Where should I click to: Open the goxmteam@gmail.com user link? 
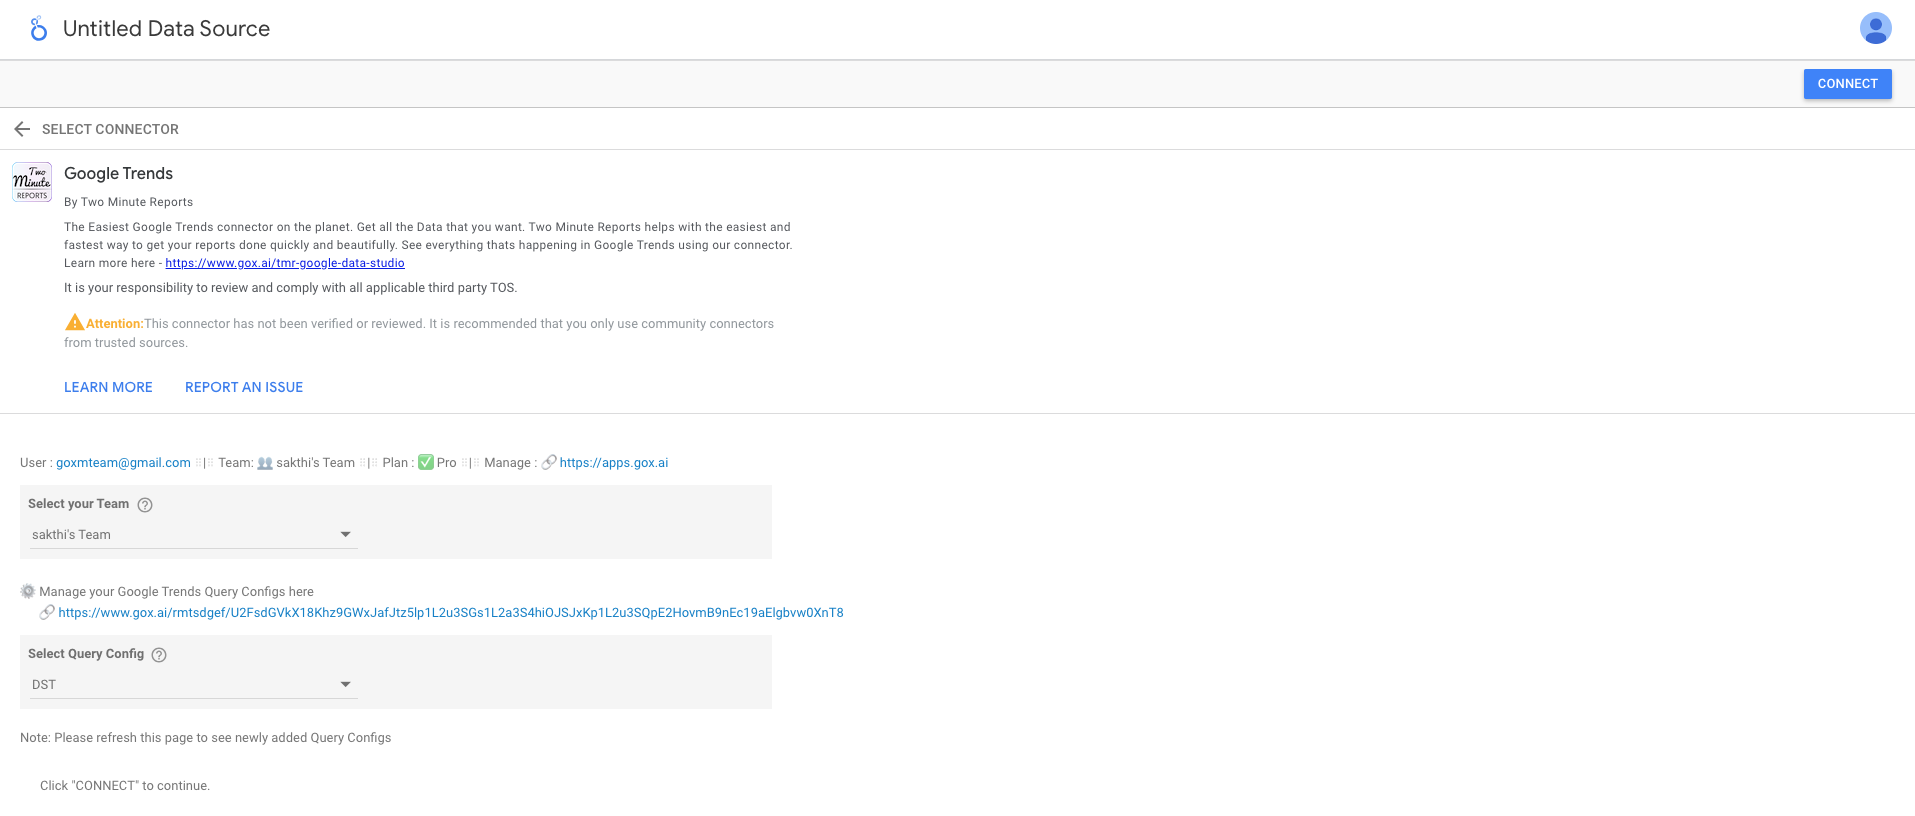[x=123, y=462]
